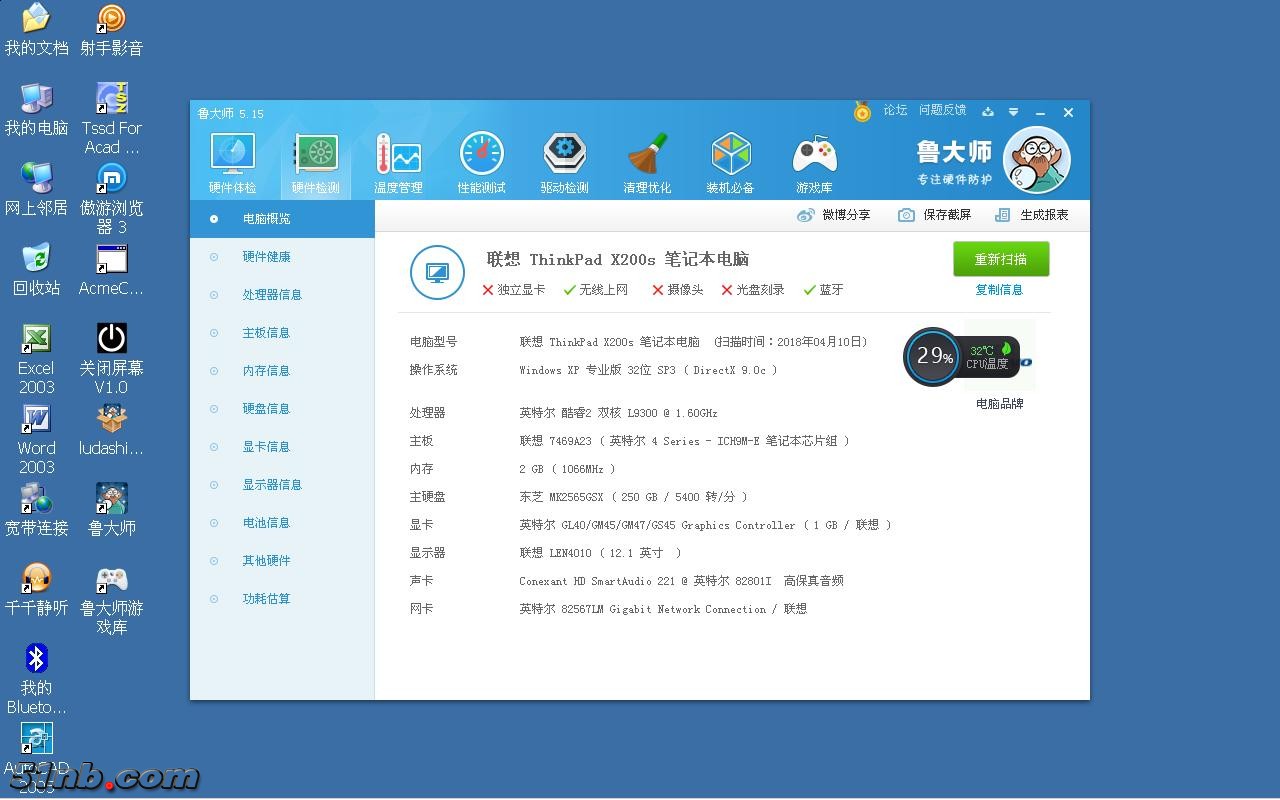The image size is (1280, 800).
Task: Click the 复制信息 copy info link
Action: point(999,290)
